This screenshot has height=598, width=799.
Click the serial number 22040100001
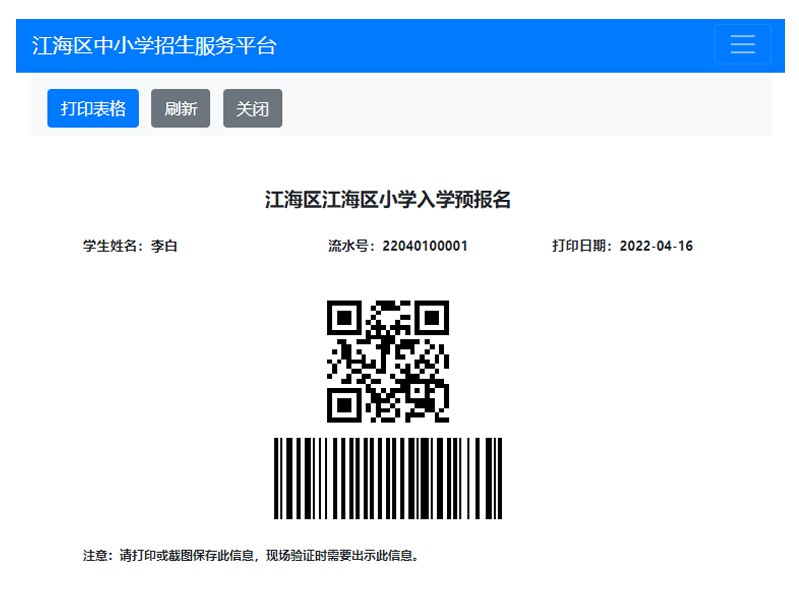pos(425,246)
